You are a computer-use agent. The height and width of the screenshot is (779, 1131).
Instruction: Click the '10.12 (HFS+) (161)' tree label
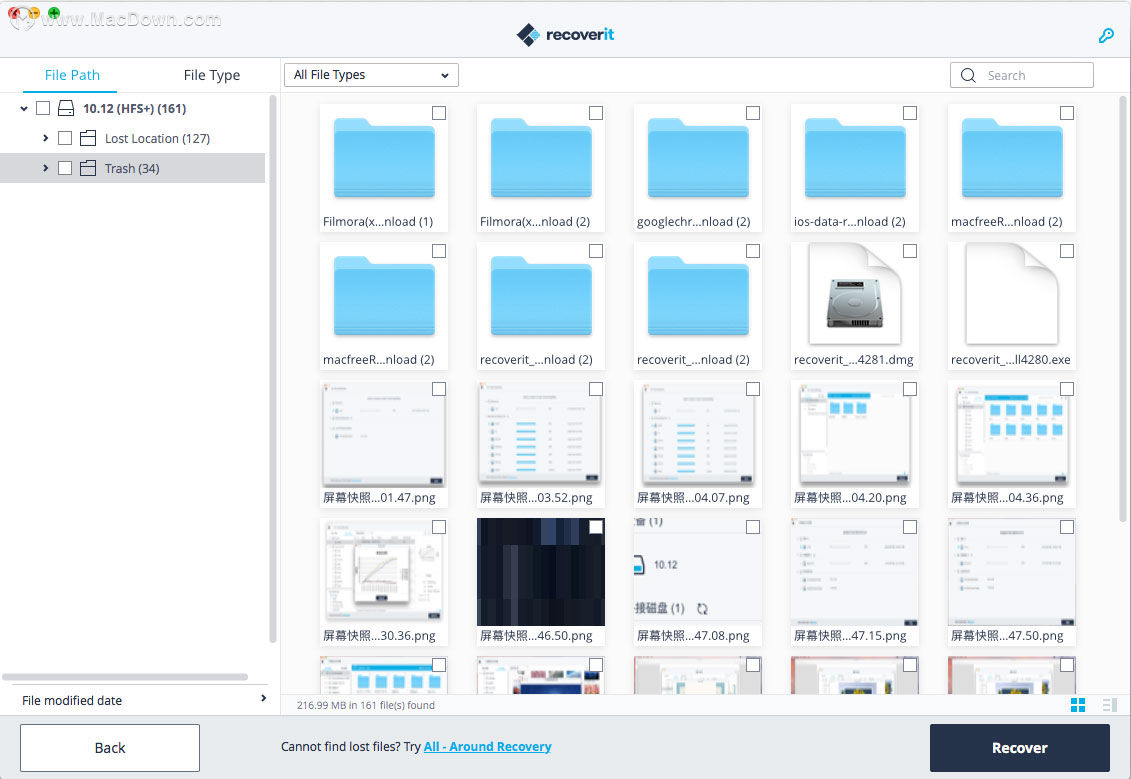click(134, 108)
